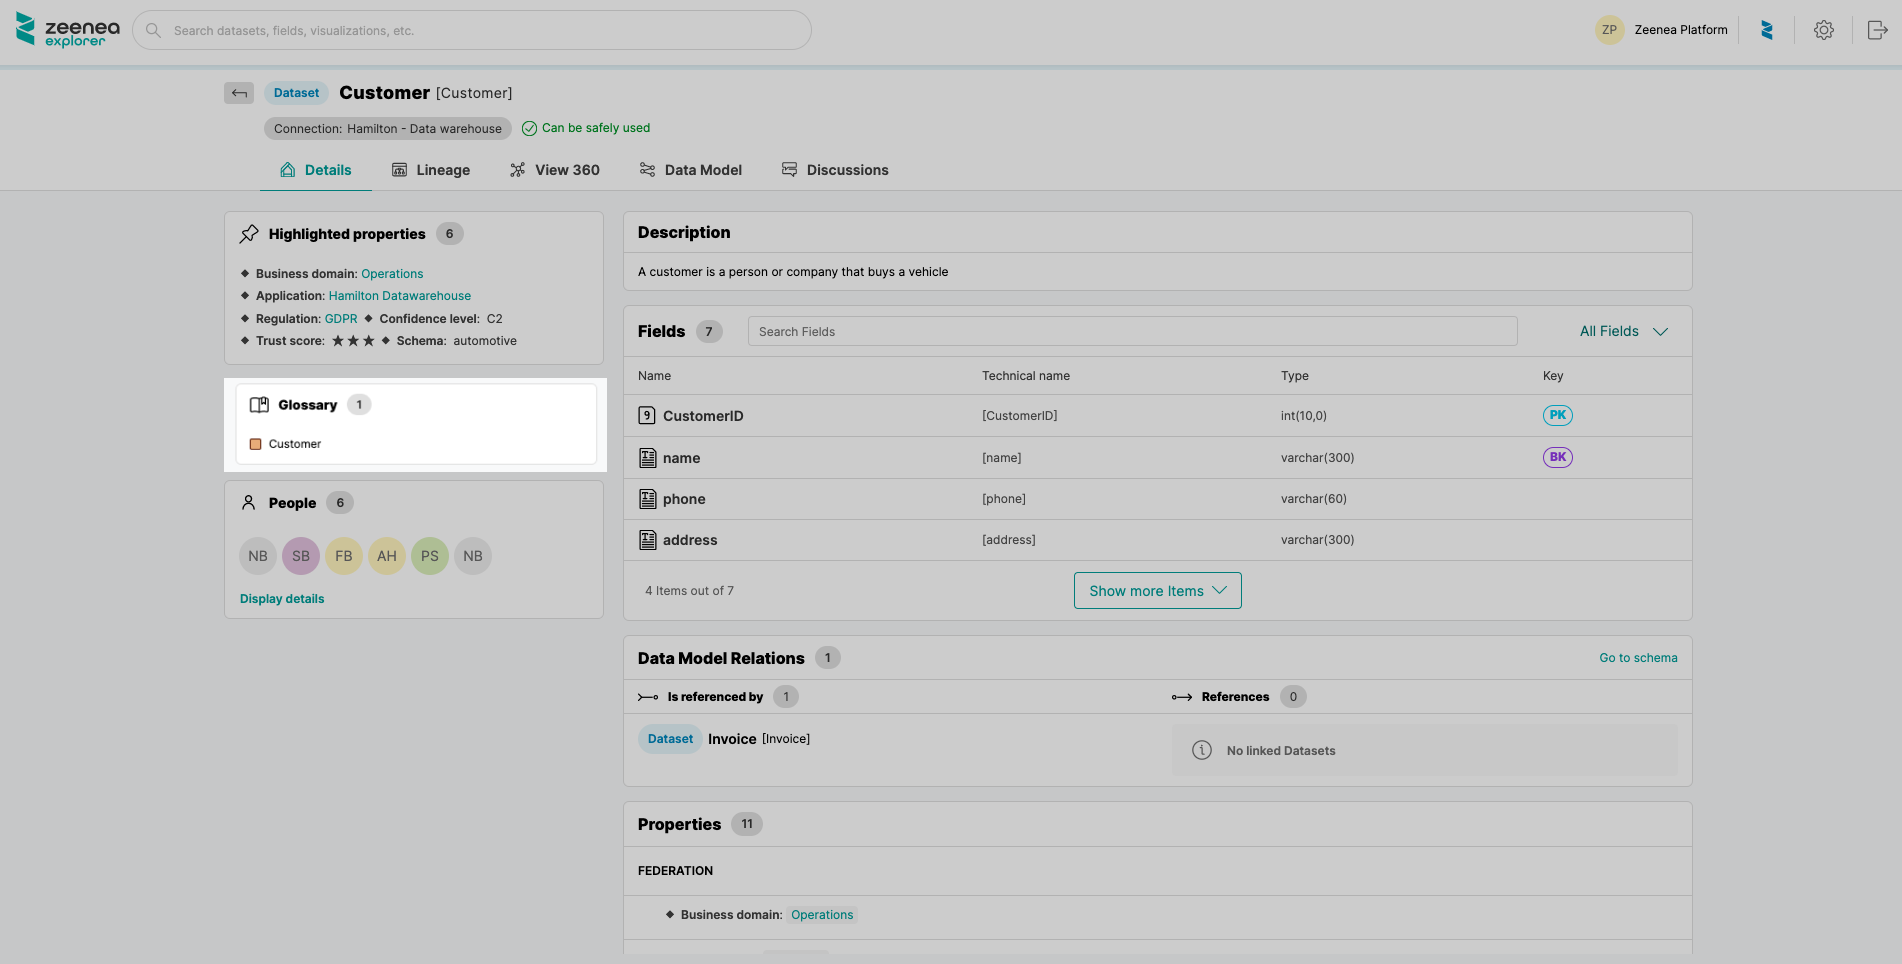Click the address field type icon
This screenshot has width=1902, height=964.
(648, 540)
